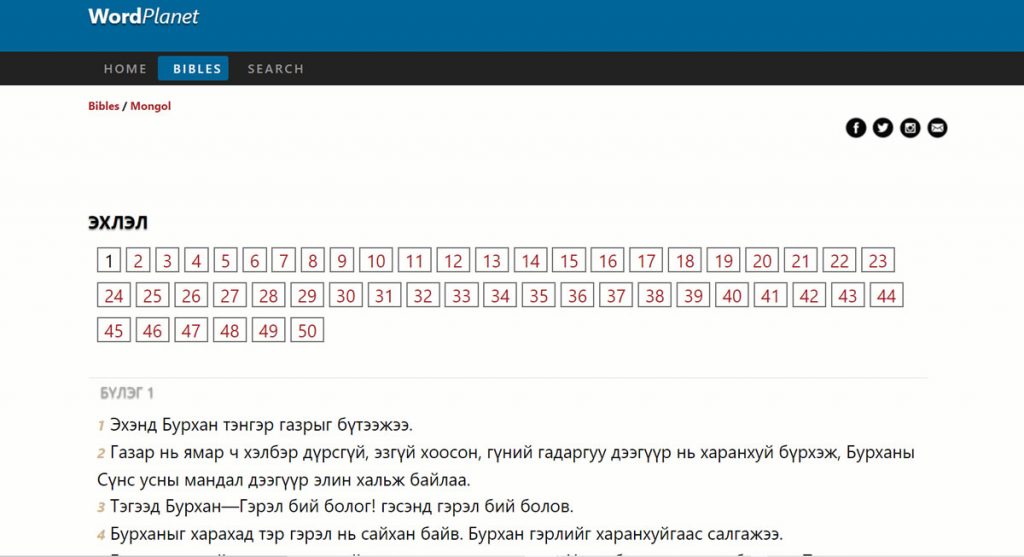The width and height of the screenshot is (1024, 557).
Task: Go to chapter 2
Action: tap(138, 261)
